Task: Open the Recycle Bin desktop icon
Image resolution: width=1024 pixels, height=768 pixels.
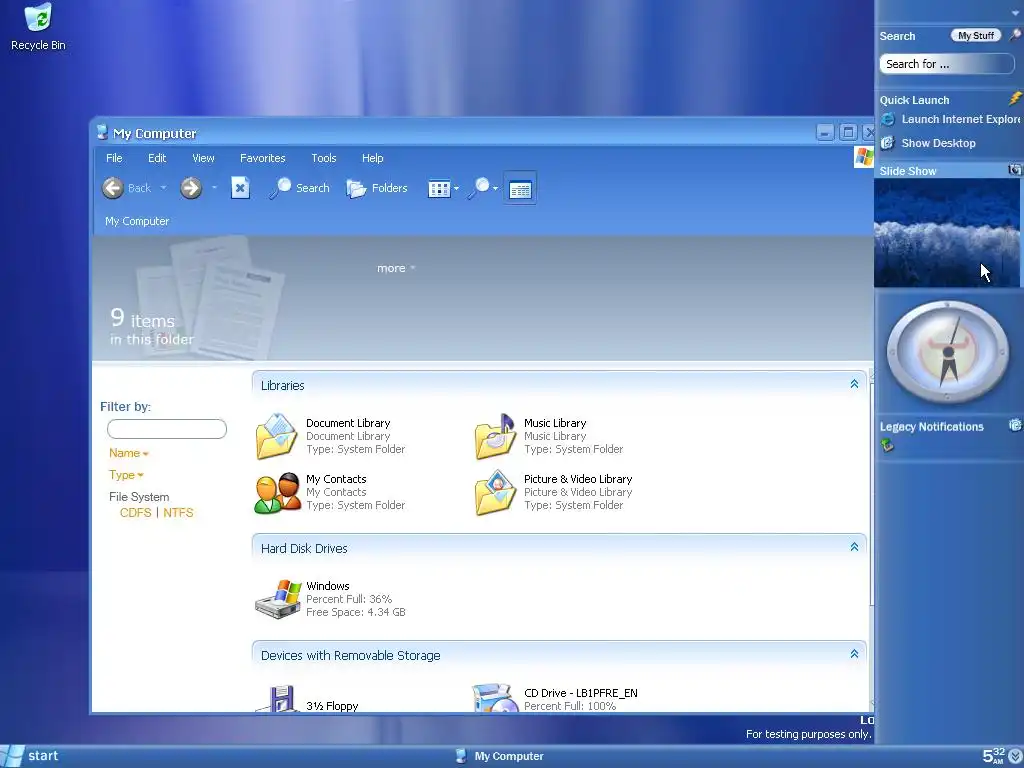Action: [38, 27]
